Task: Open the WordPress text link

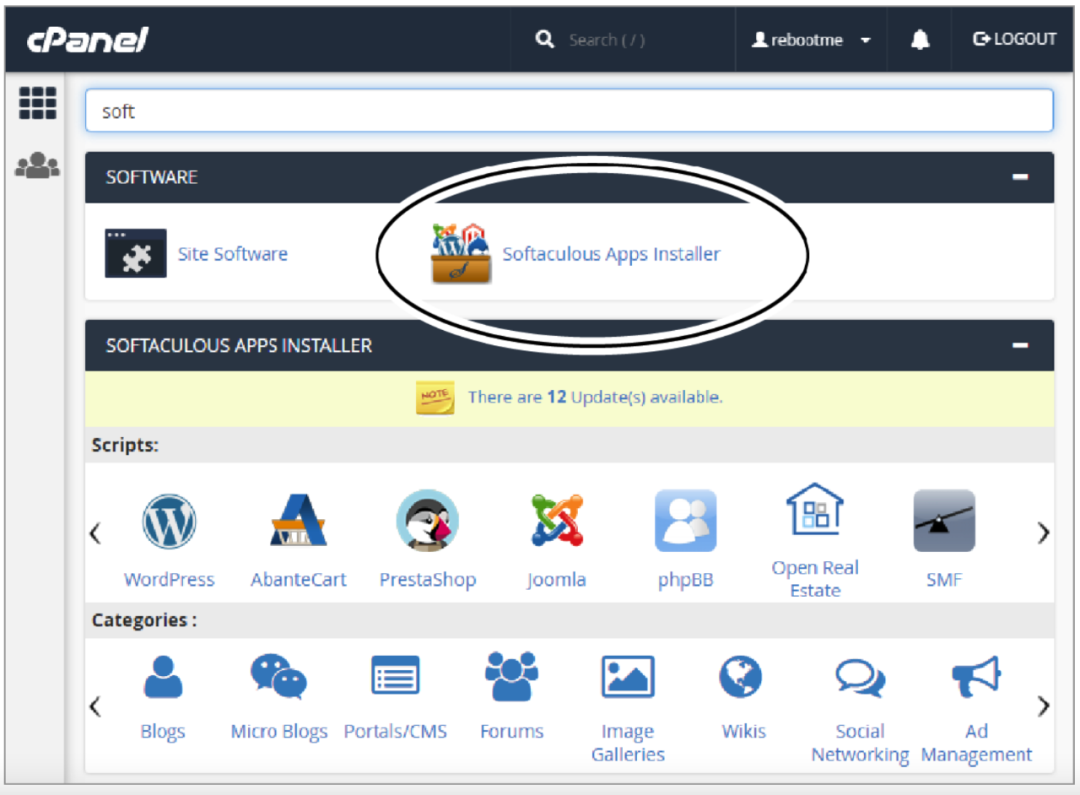Action: 169,579
